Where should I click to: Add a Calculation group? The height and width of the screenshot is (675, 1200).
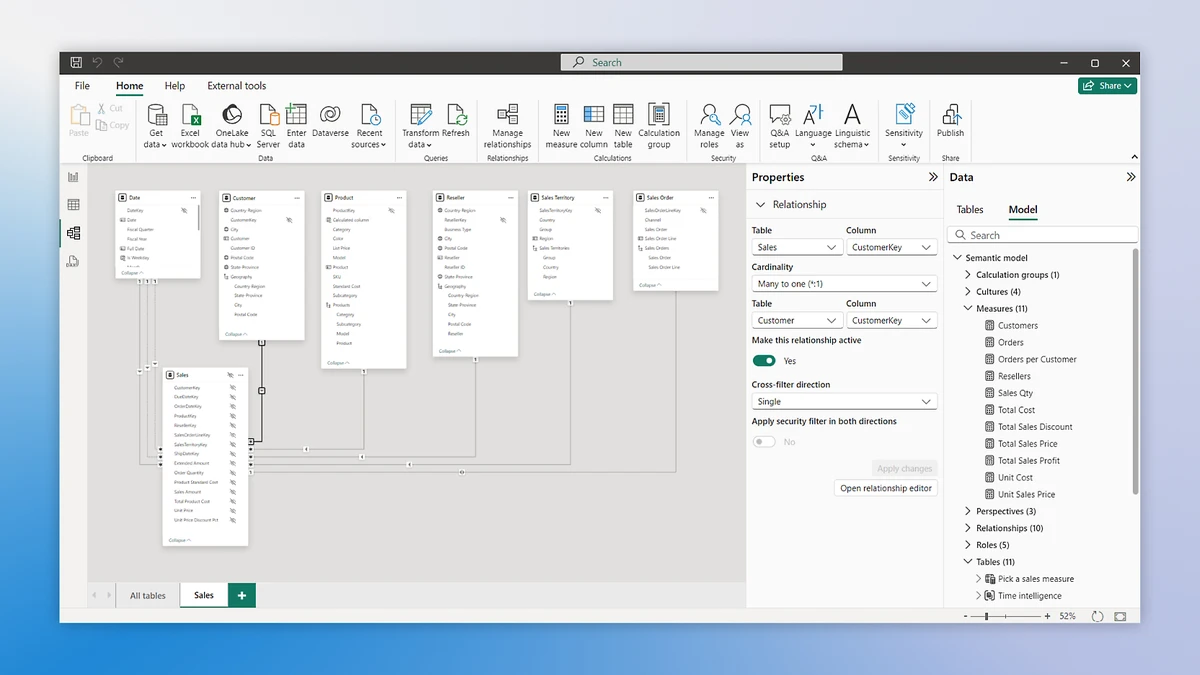[x=659, y=126]
